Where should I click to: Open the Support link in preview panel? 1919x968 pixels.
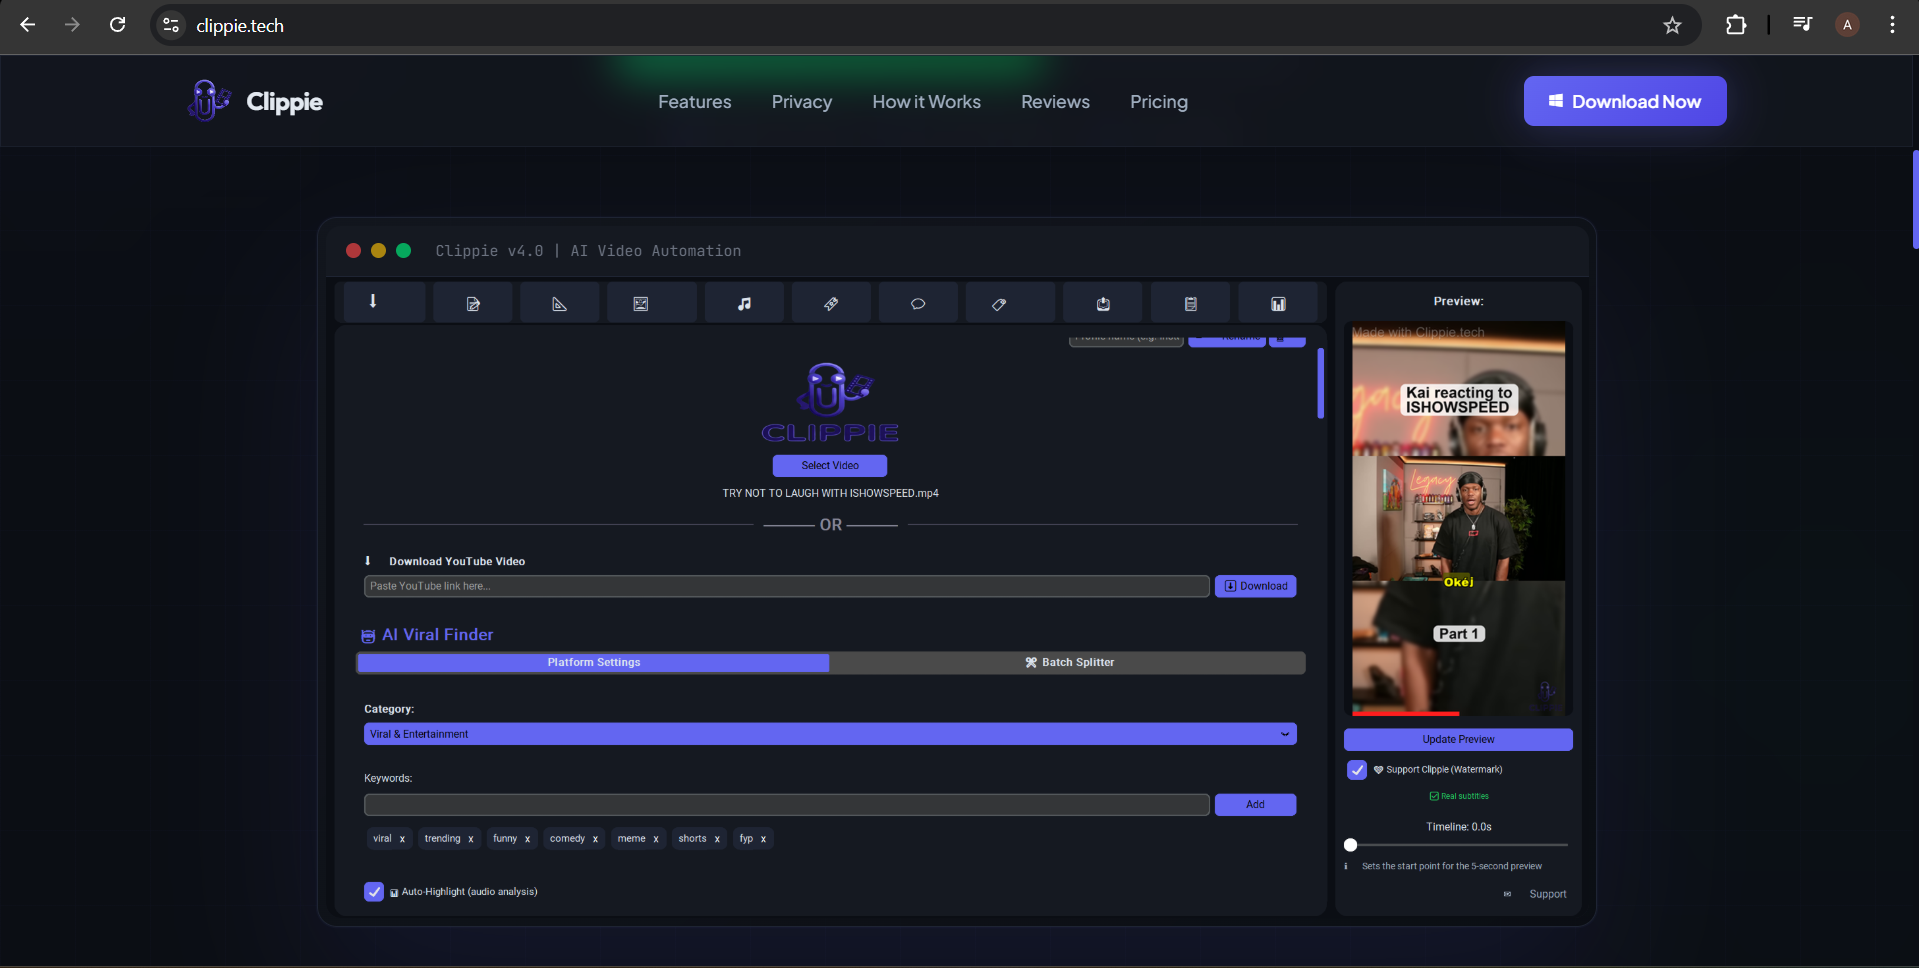coord(1548,894)
